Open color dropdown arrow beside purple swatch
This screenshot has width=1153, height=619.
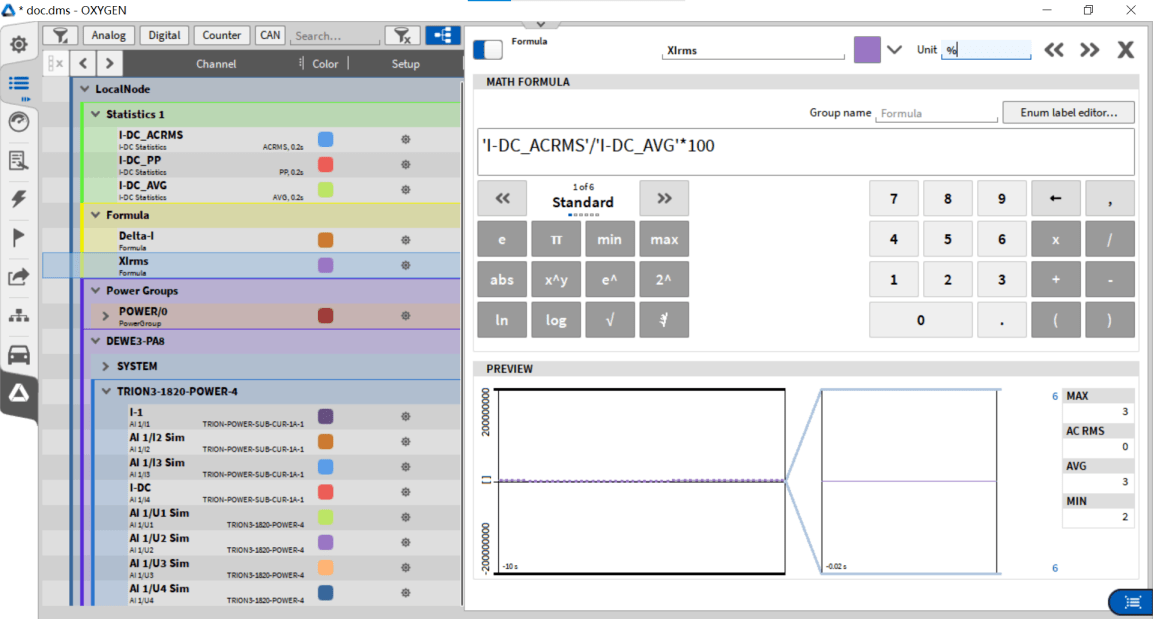pyautogui.click(x=894, y=50)
